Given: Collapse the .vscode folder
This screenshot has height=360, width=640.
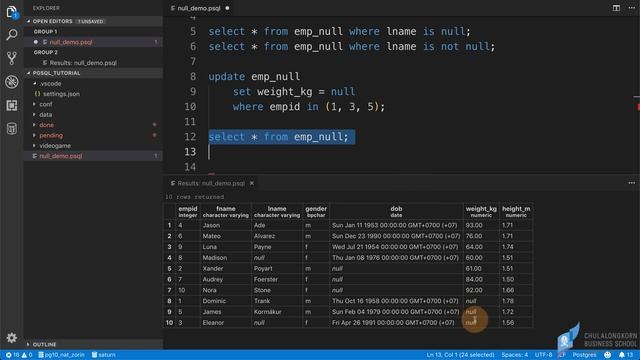Looking at the screenshot, I should [x=50, y=83].
